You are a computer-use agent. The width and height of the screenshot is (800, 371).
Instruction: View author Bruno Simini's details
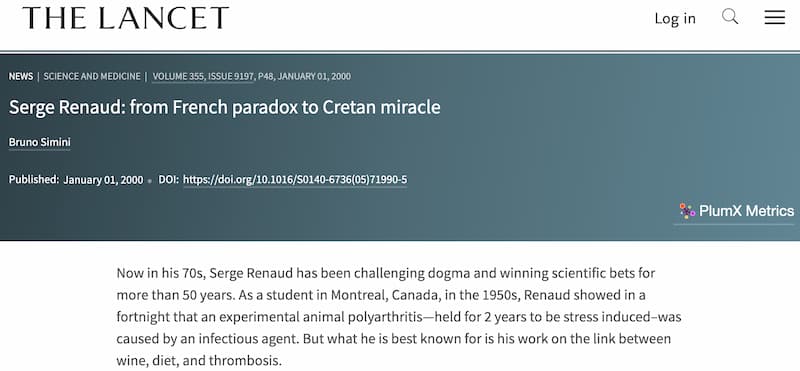click(x=39, y=142)
